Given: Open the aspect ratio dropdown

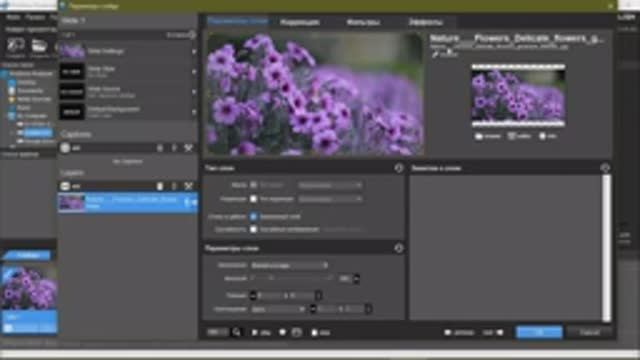Looking at the screenshot, I should [278, 309].
